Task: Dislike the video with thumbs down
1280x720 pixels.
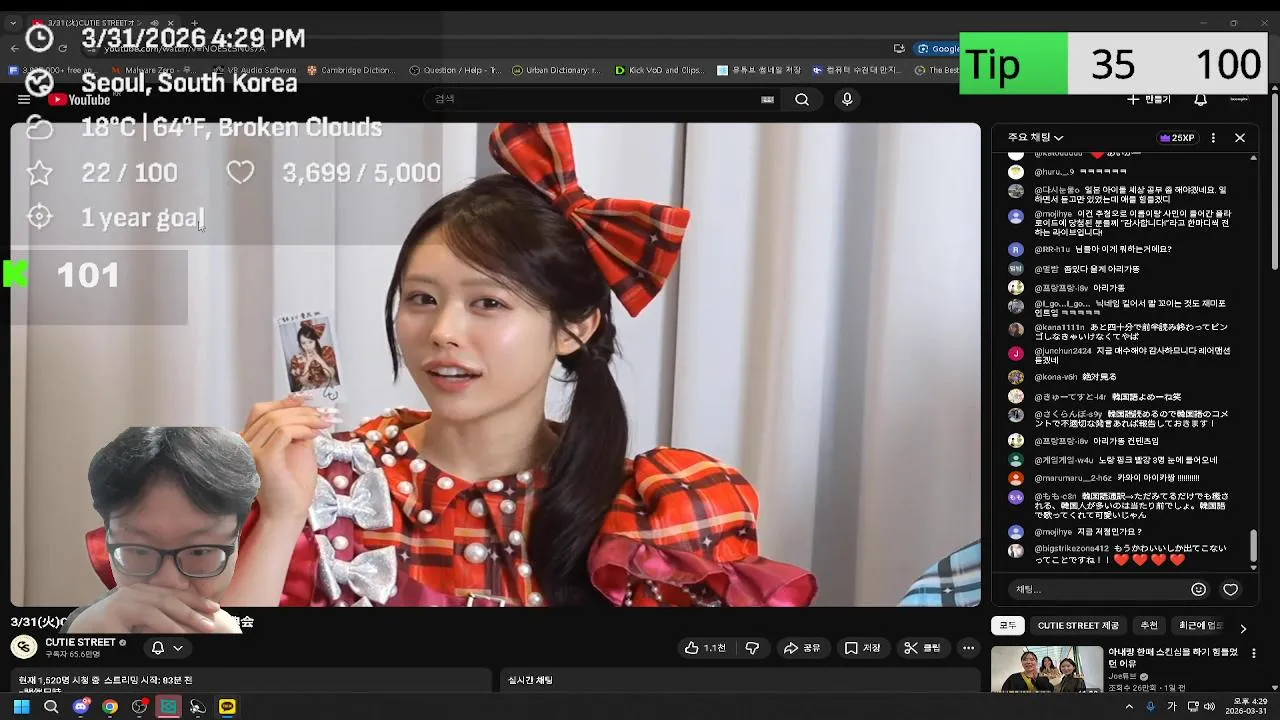Action: click(x=752, y=648)
